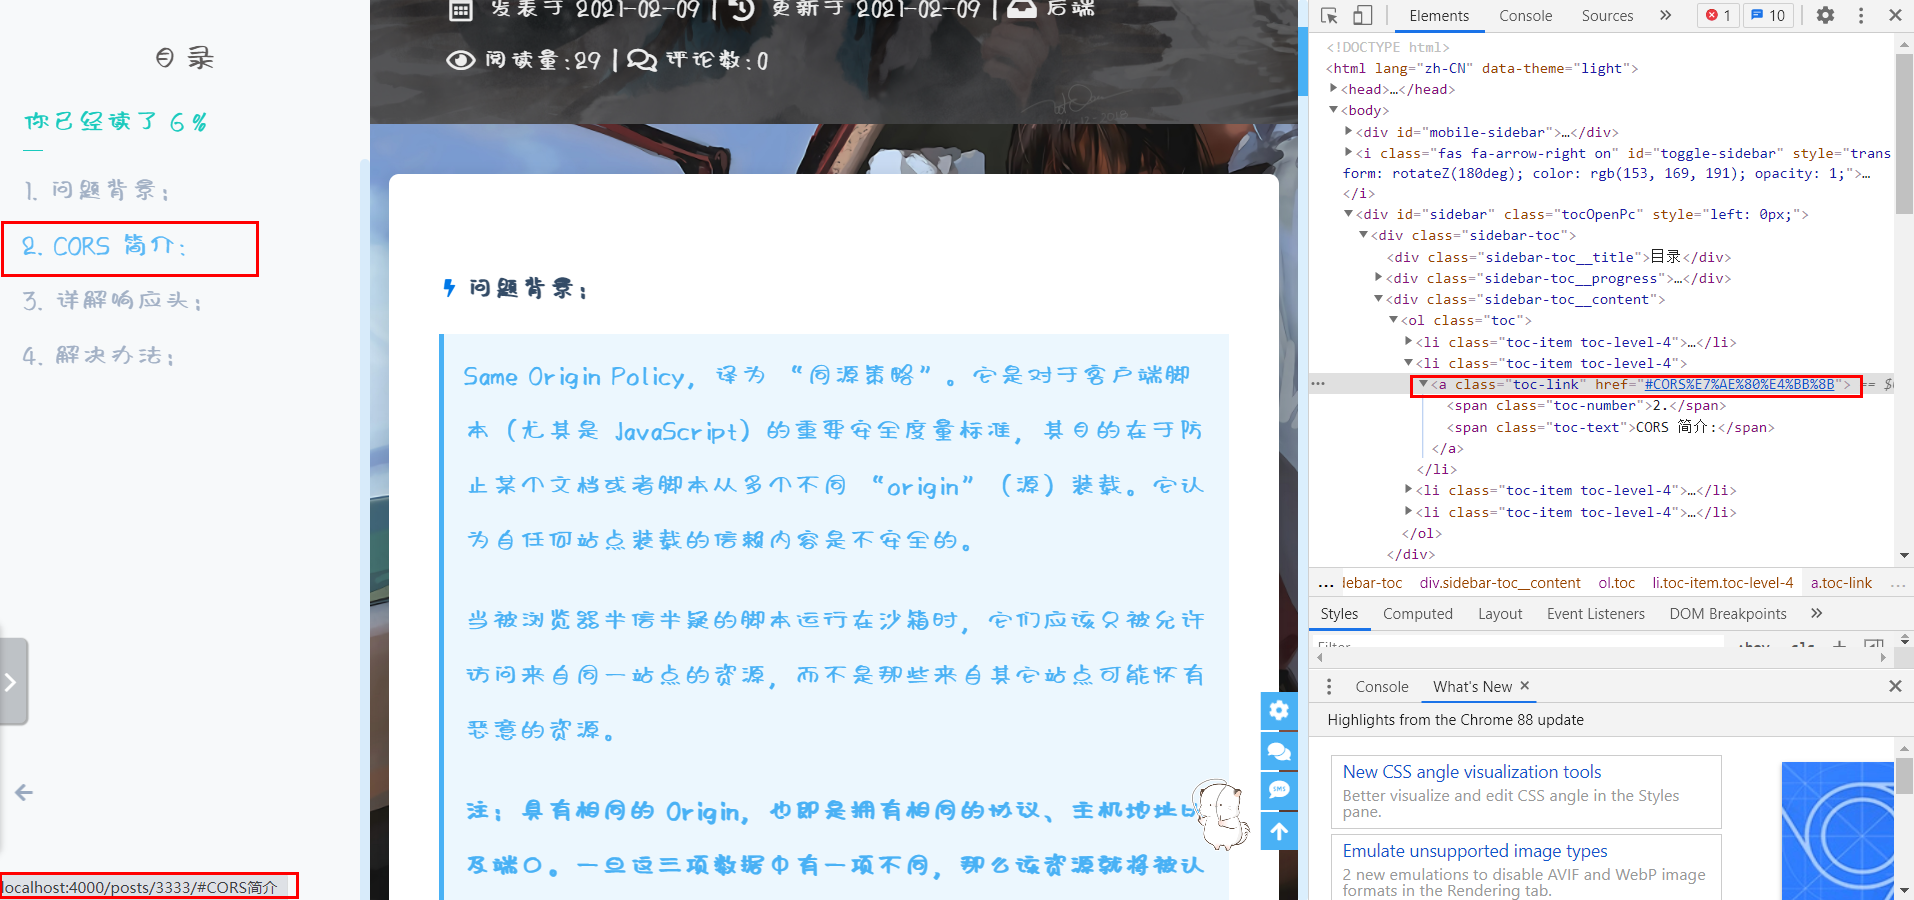Collapse the <body> element node
This screenshot has width=1914, height=900.
pyautogui.click(x=1334, y=110)
